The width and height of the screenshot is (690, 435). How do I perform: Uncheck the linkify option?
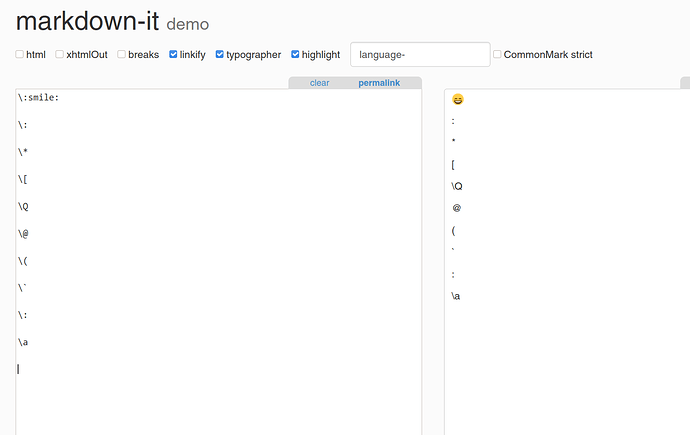click(173, 54)
